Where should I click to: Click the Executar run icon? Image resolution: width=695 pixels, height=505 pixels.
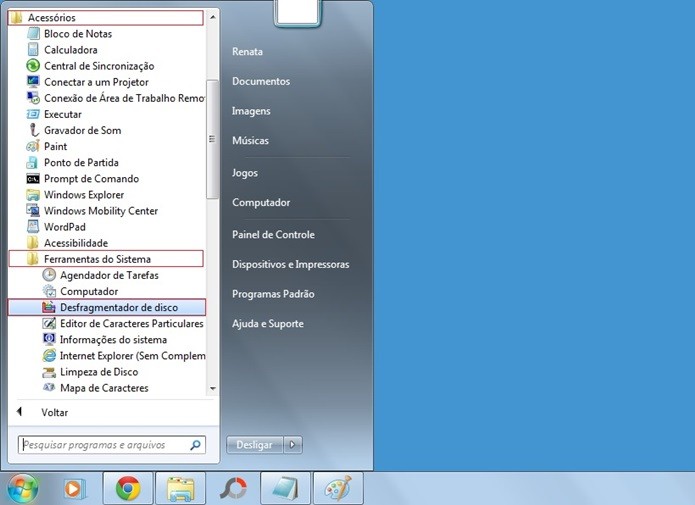click(x=33, y=114)
